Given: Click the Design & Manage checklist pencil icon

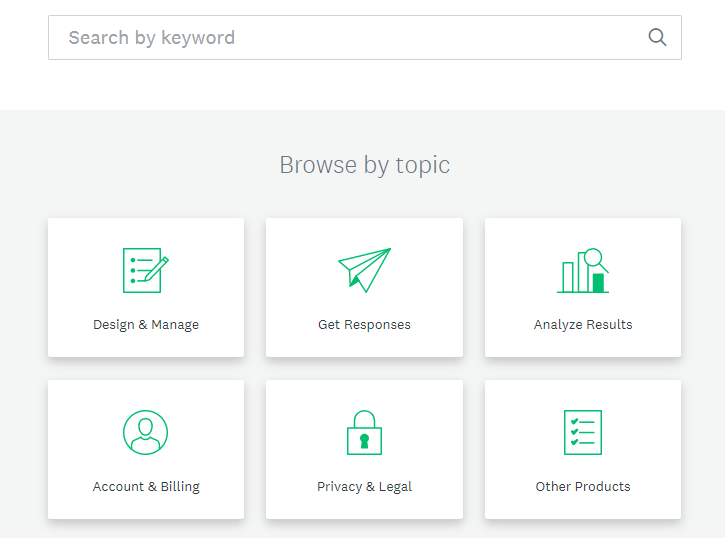Looking at the screenshot, I should pyautogui.click(x=146, y=270).
